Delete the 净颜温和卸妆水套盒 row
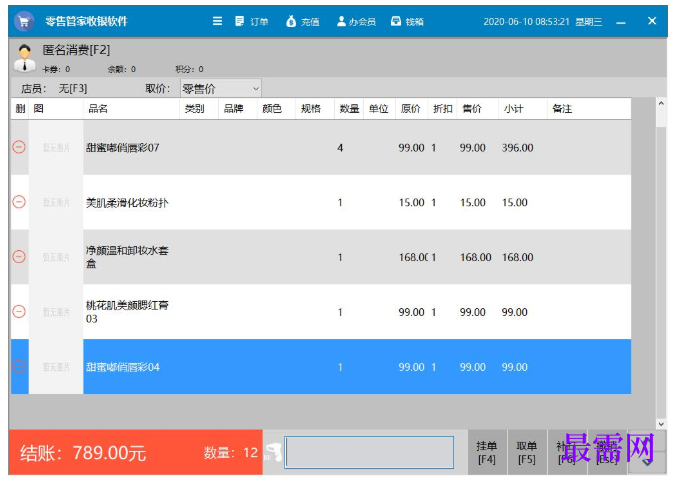The image size is (673, 479). (x=19, y=257)
